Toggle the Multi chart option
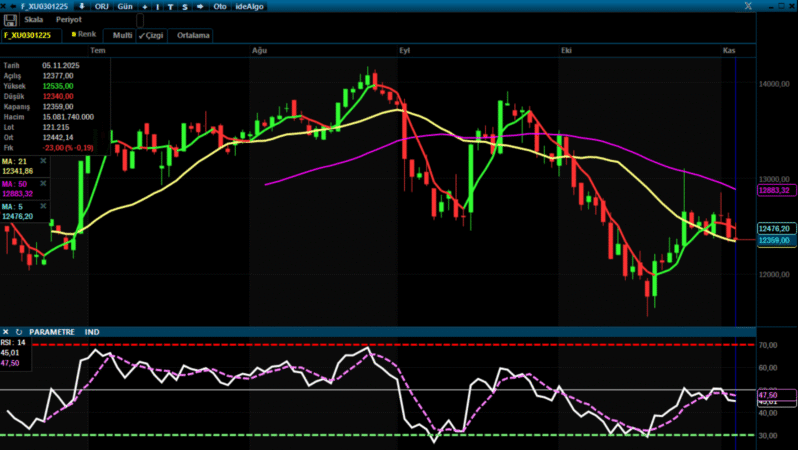The image size is (798, 450). point(122,35)
